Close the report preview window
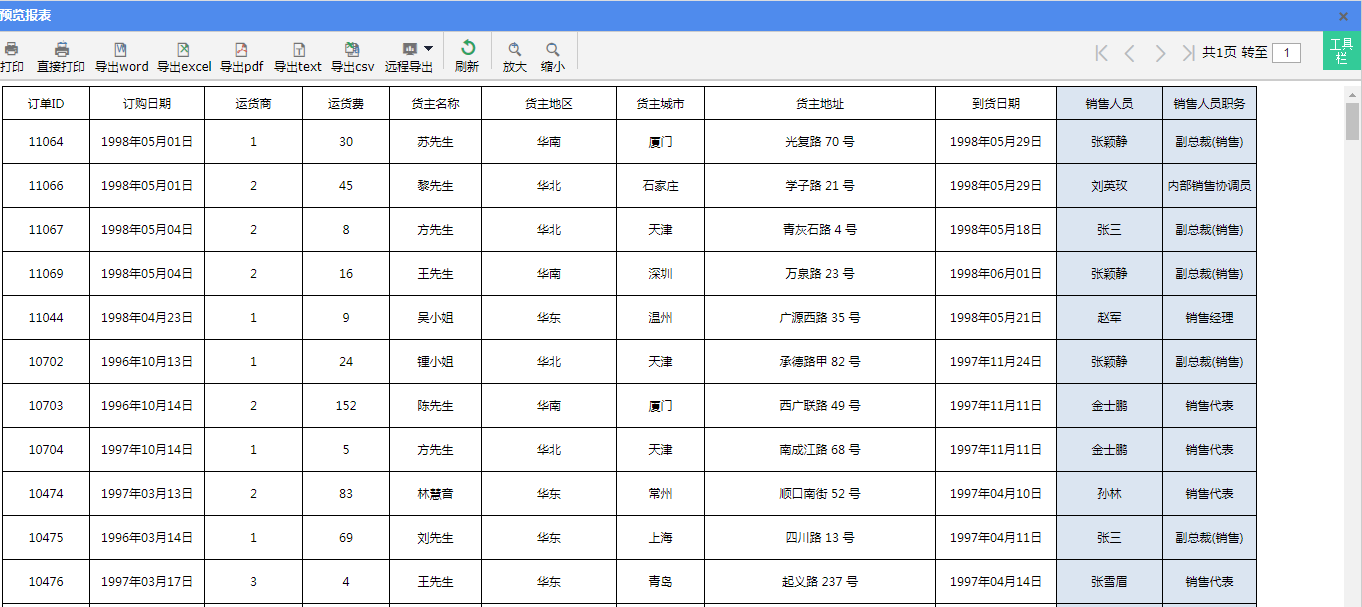The width and height of the screenshot is (1362, 607). (1343, 16)
